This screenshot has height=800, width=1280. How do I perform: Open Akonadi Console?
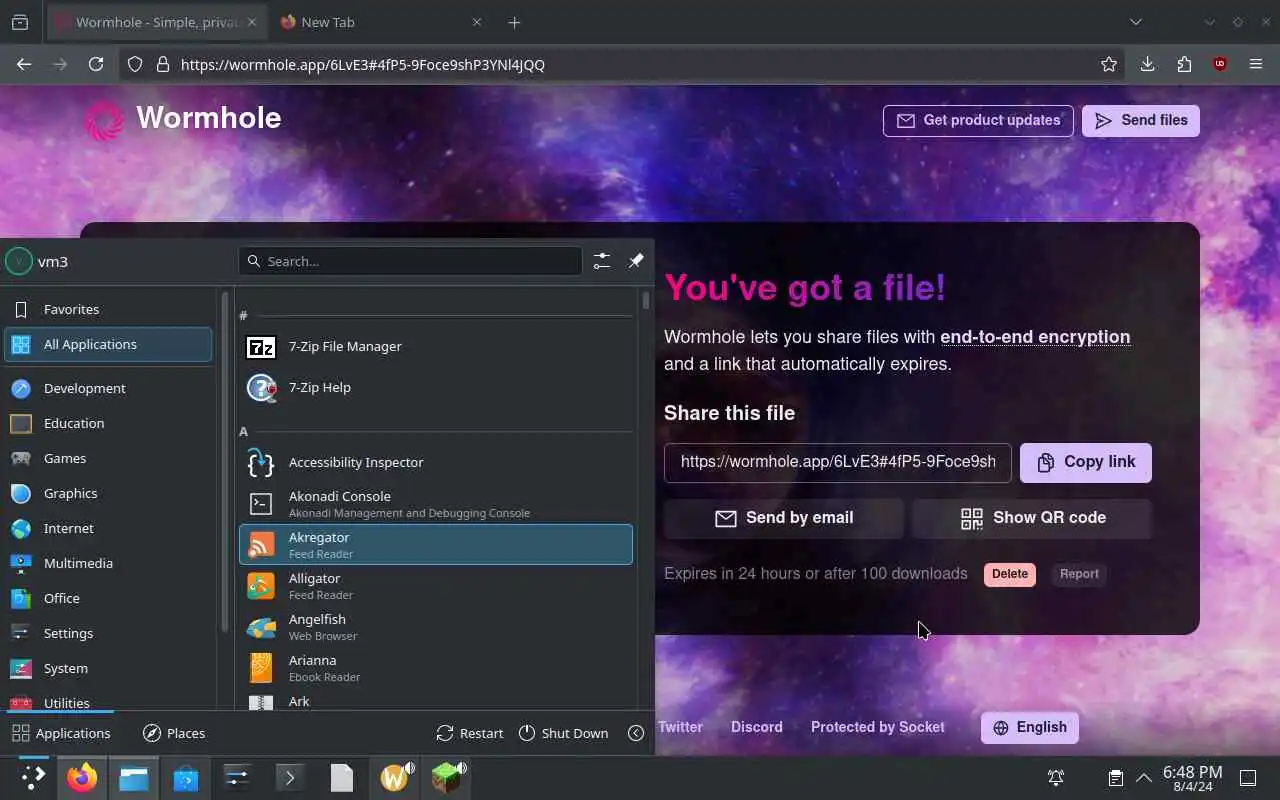(x=436, y=504)
